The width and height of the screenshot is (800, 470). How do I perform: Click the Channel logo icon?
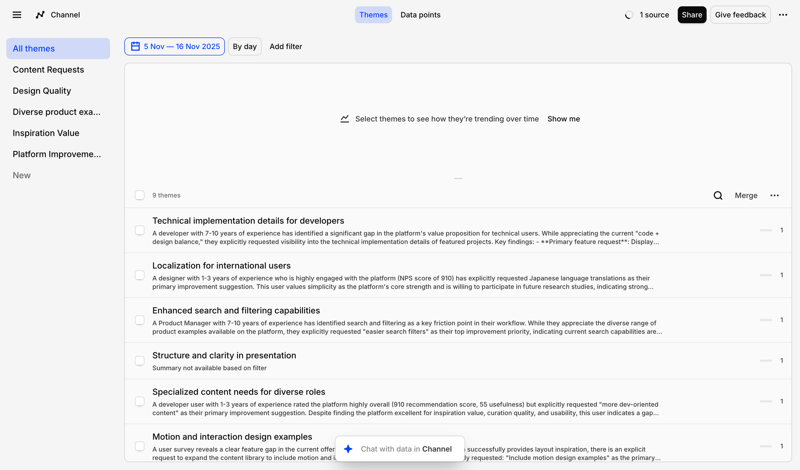pyautogui.click(x=40, y=15)
